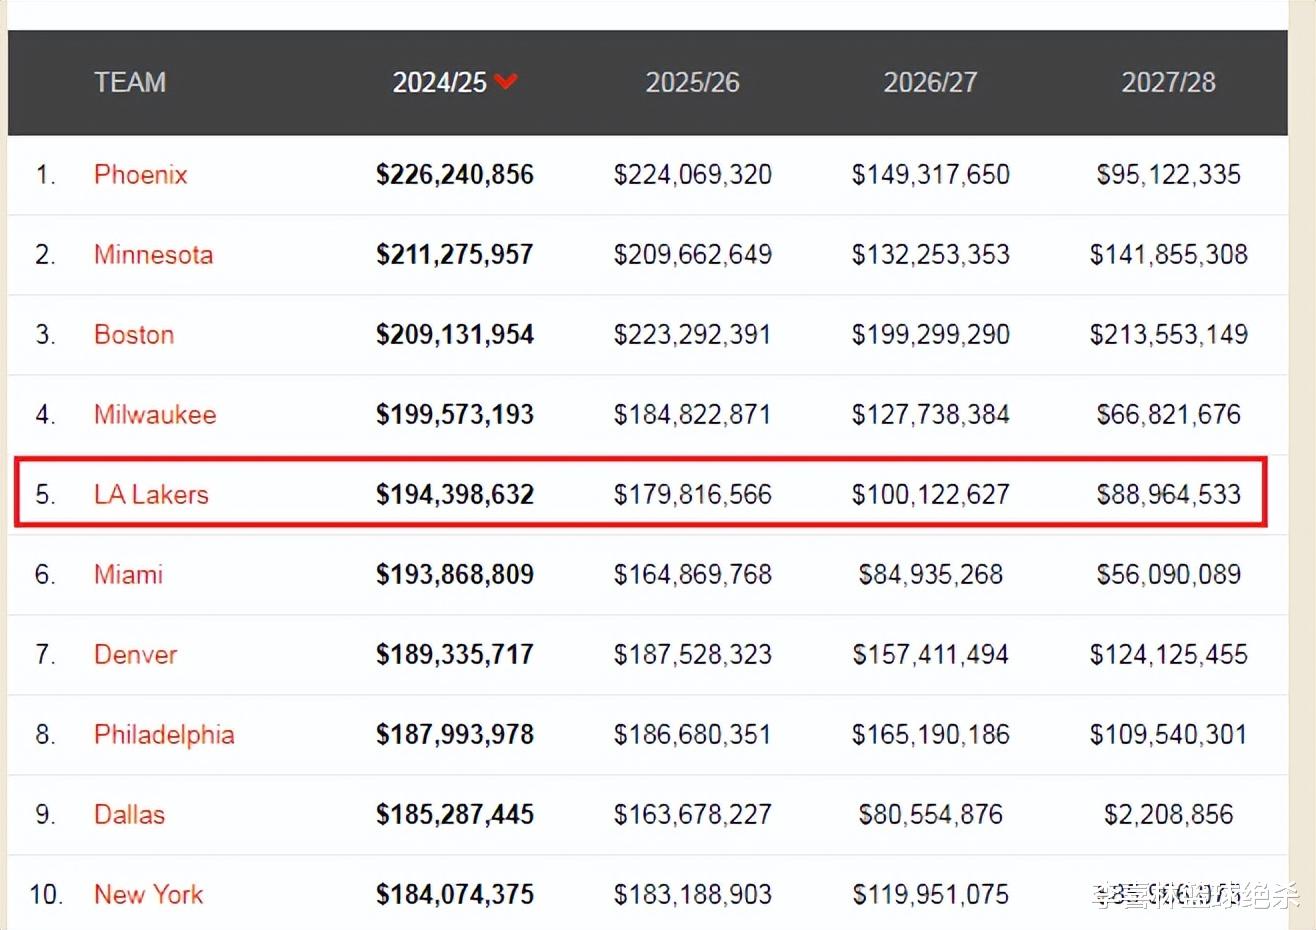The height and width of the screenshot is (930, 1316).
Task: Select Phoenix 2024/25 value $226,240,856
Action: (455, 174)
